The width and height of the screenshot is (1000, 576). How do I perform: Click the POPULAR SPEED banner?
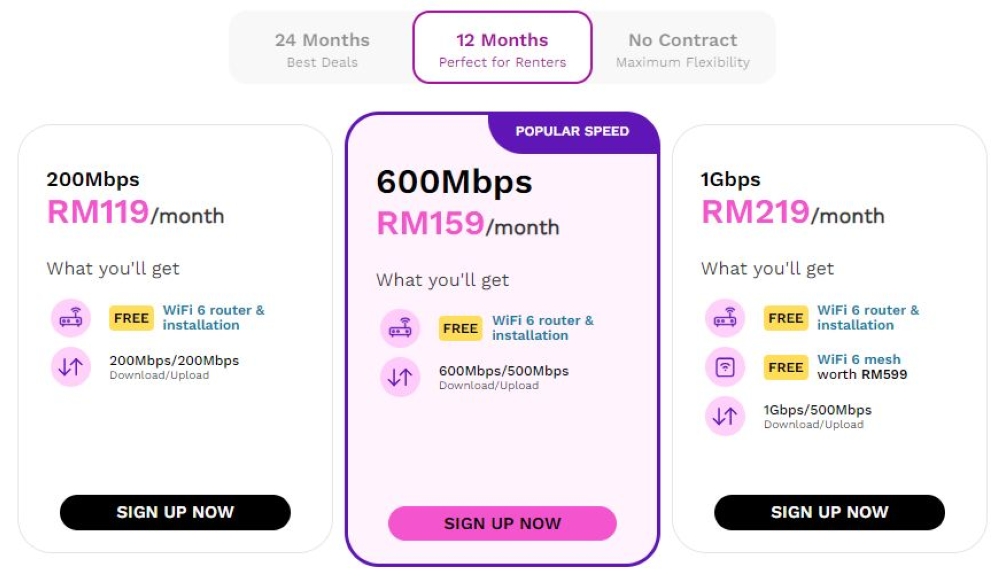coord(573,132)
